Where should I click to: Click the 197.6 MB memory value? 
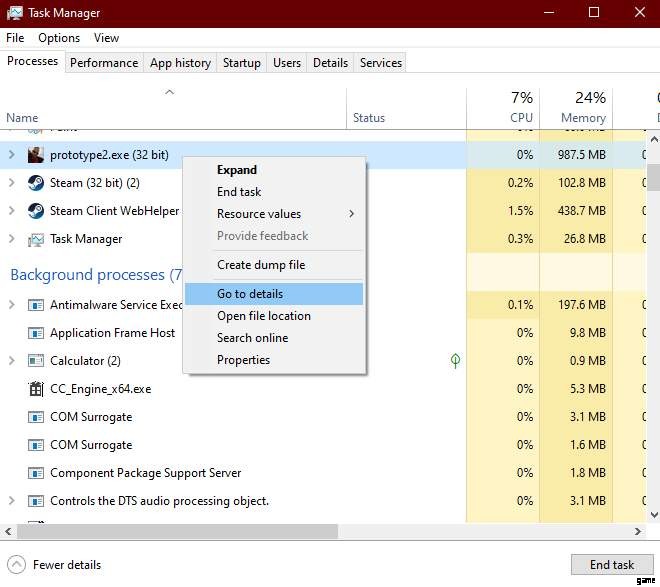[582, 305]
